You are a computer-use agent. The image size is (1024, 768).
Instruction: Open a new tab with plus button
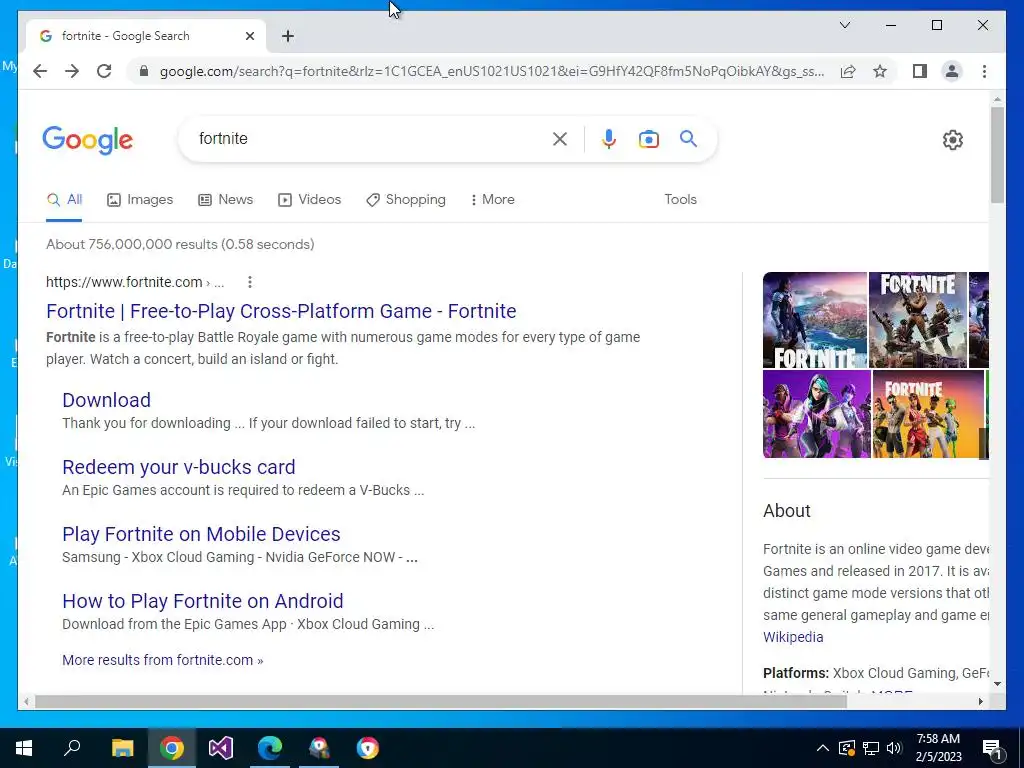coord(288,36)
